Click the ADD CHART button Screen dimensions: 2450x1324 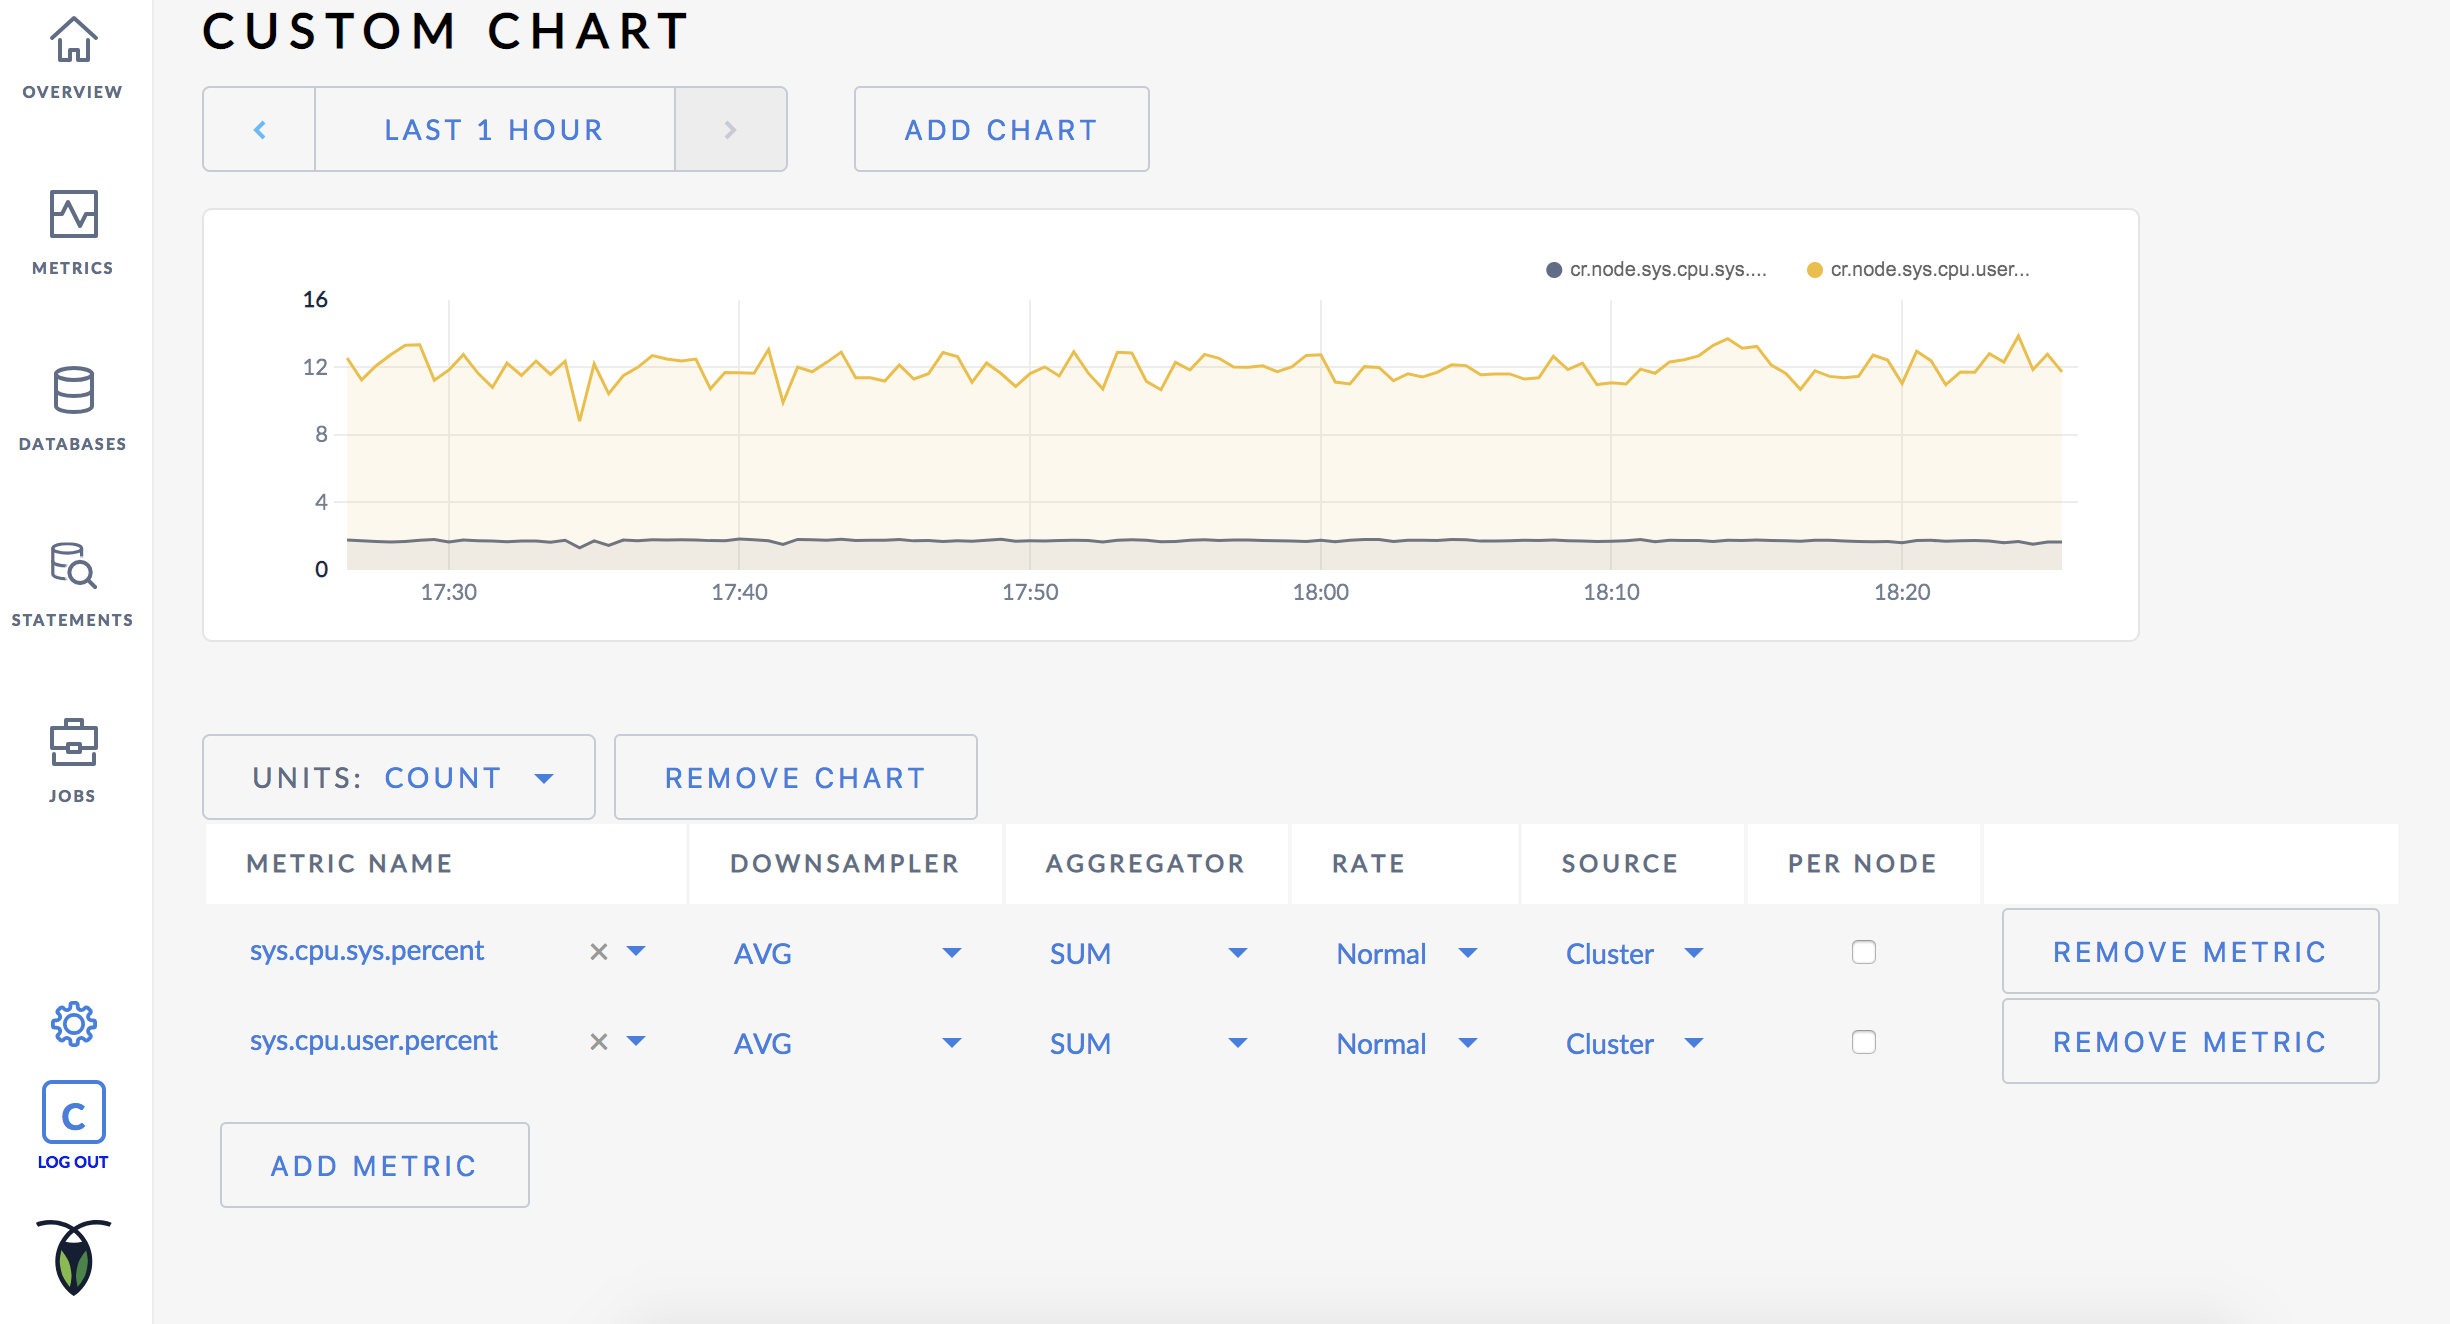pyautogui.click(x=999, y=129)
